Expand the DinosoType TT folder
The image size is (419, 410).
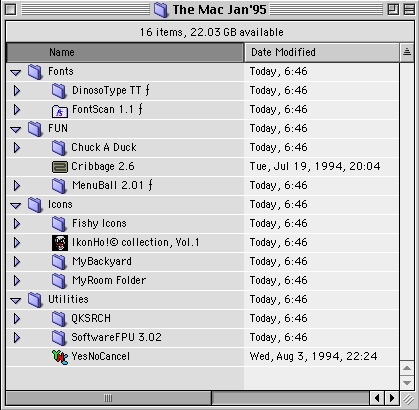(x=17, y=91)
